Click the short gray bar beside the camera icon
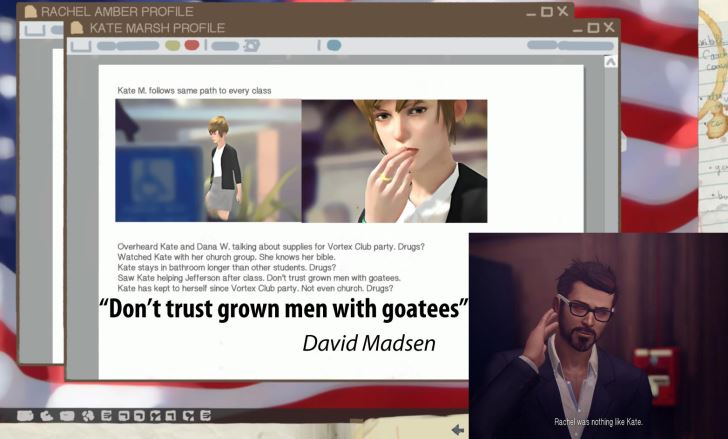728x439 pixels. coord(225,45)
